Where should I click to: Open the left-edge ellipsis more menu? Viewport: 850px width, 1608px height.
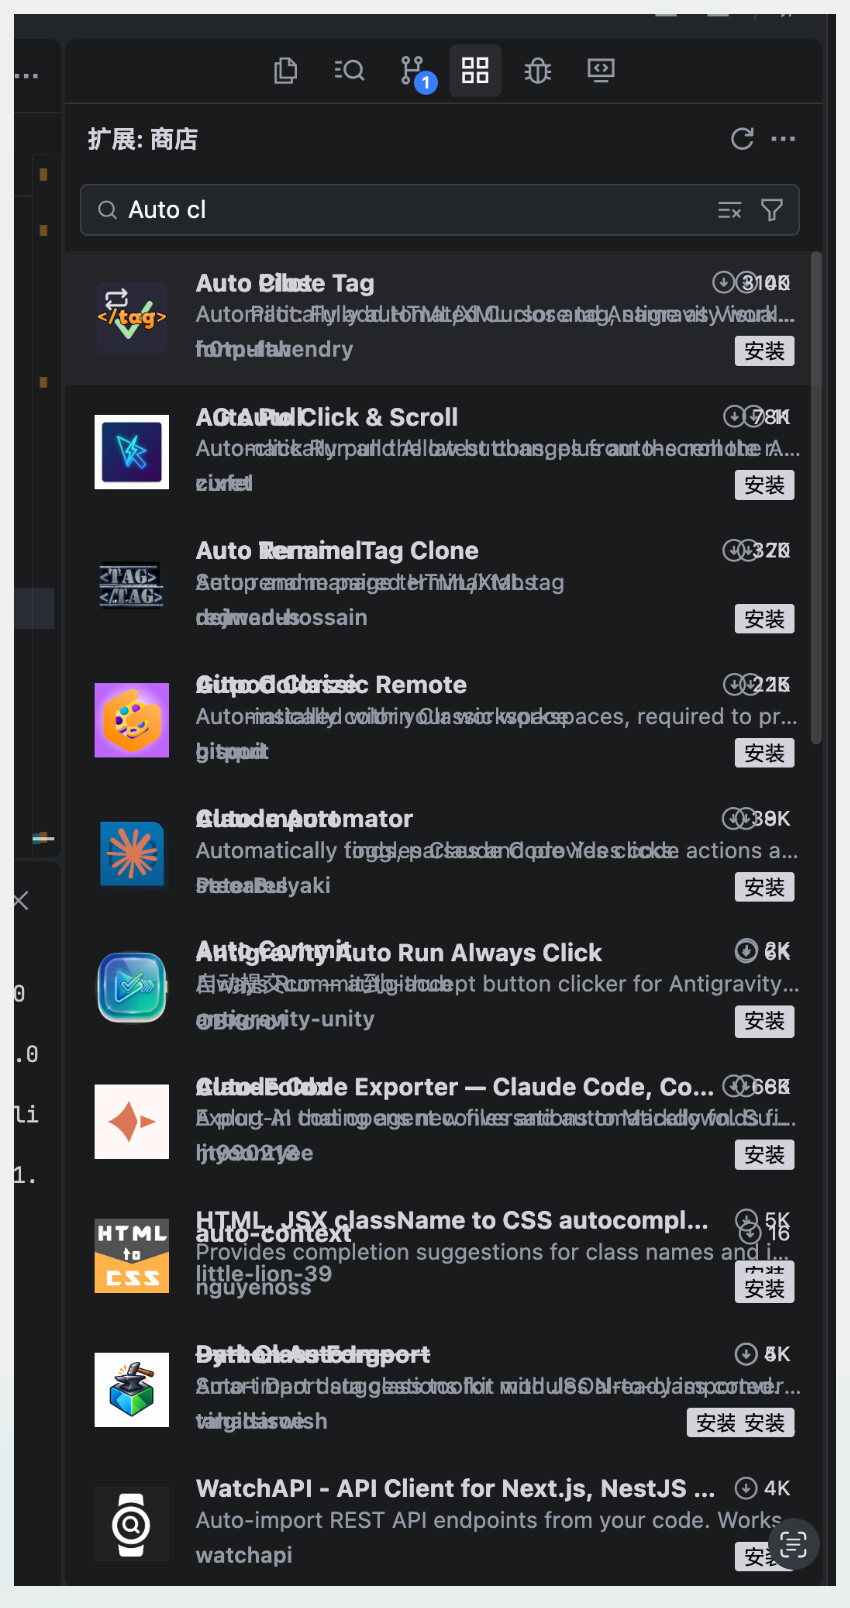tap(27, 76)
